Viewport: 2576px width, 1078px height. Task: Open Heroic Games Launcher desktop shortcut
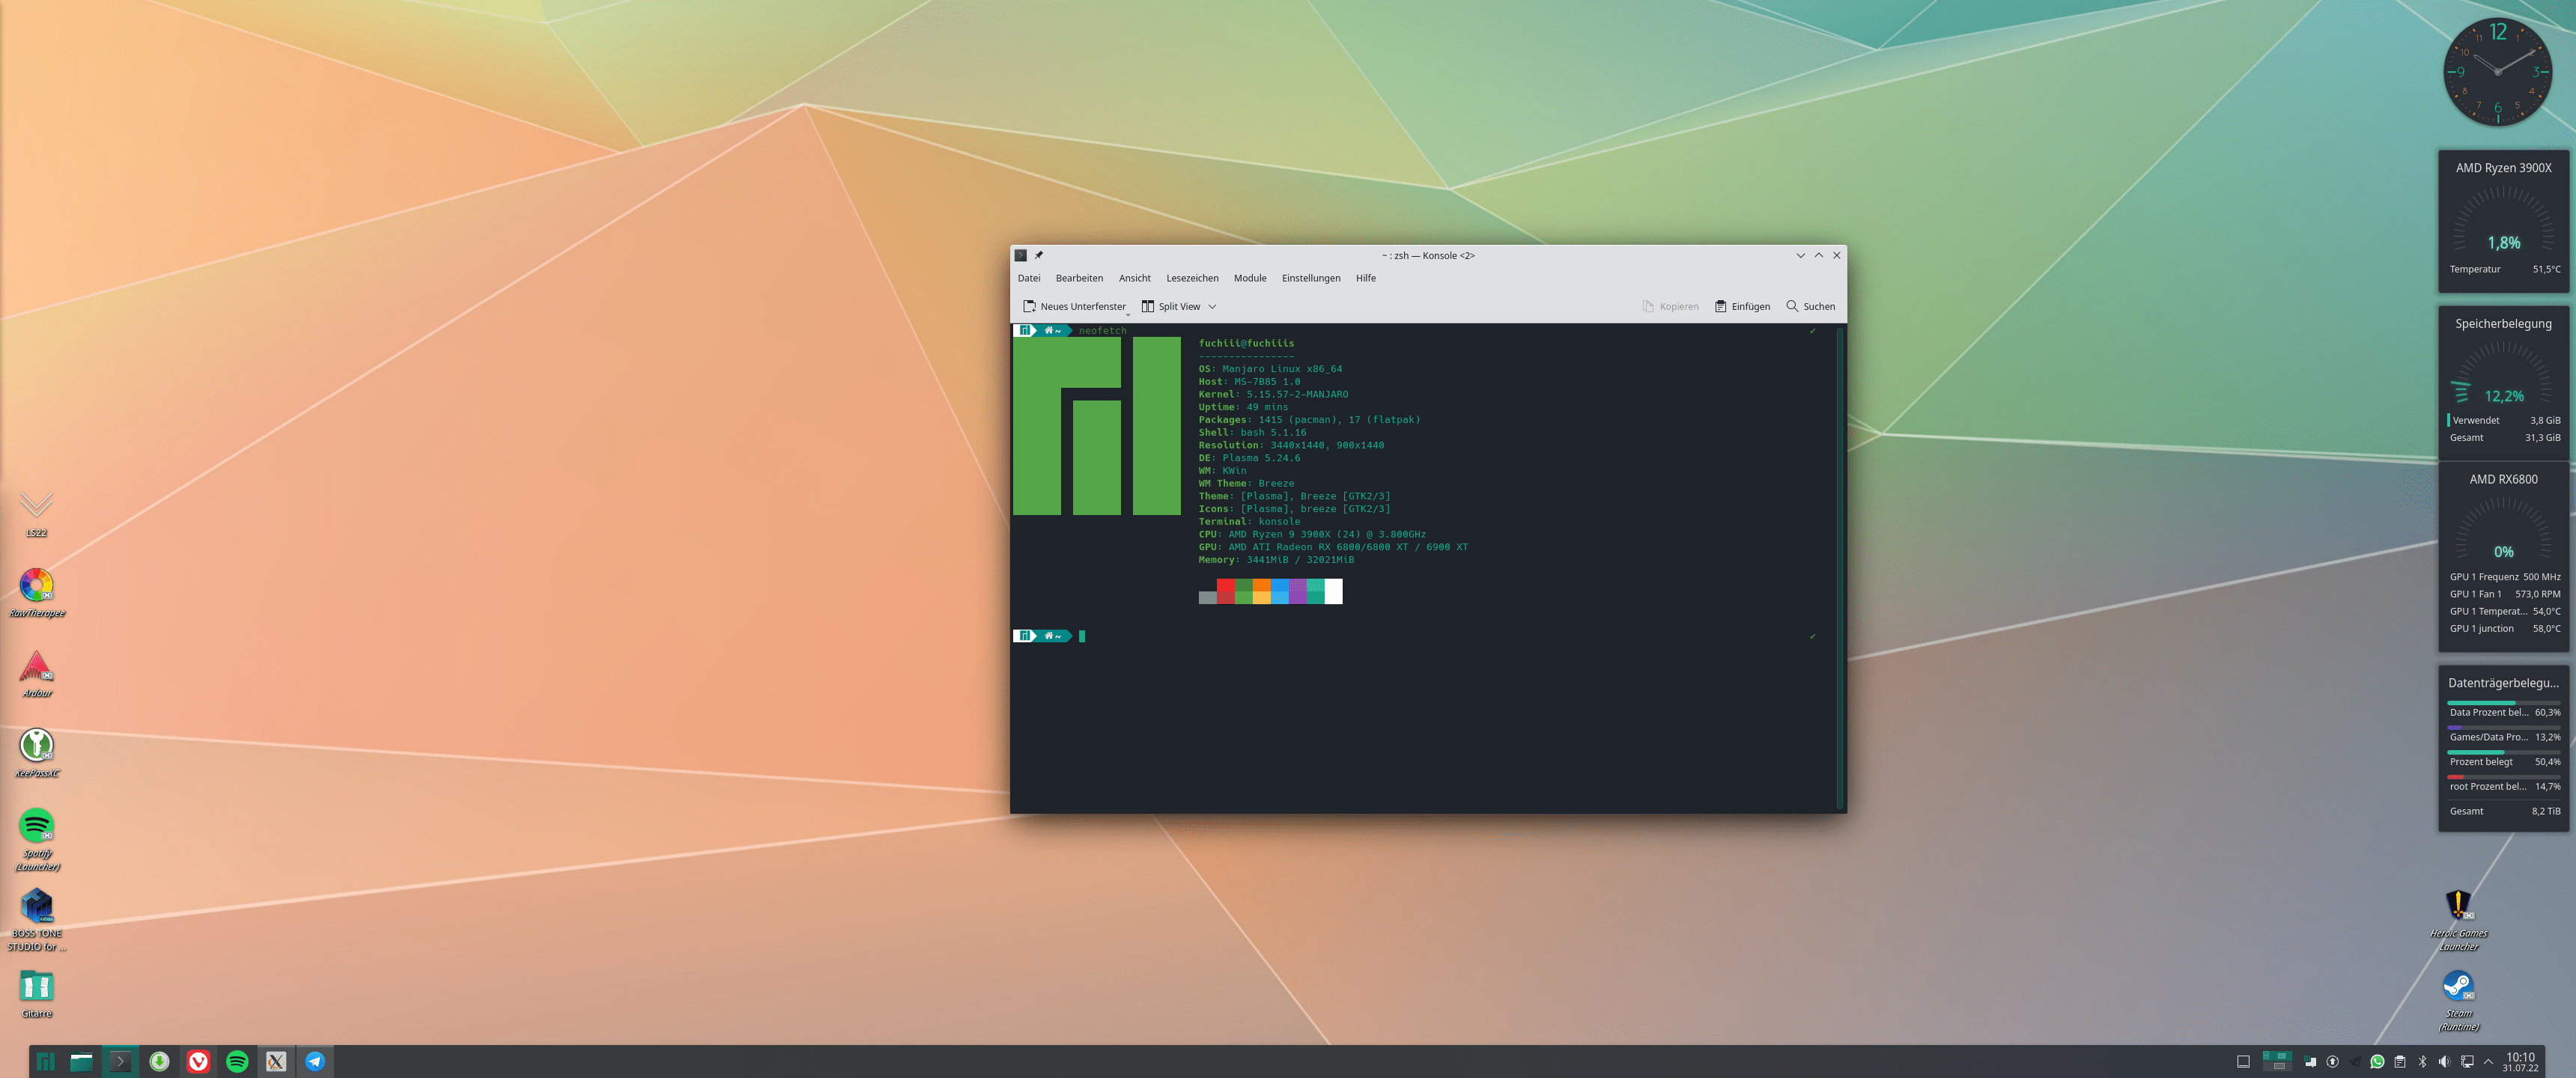coord(2458,919)
